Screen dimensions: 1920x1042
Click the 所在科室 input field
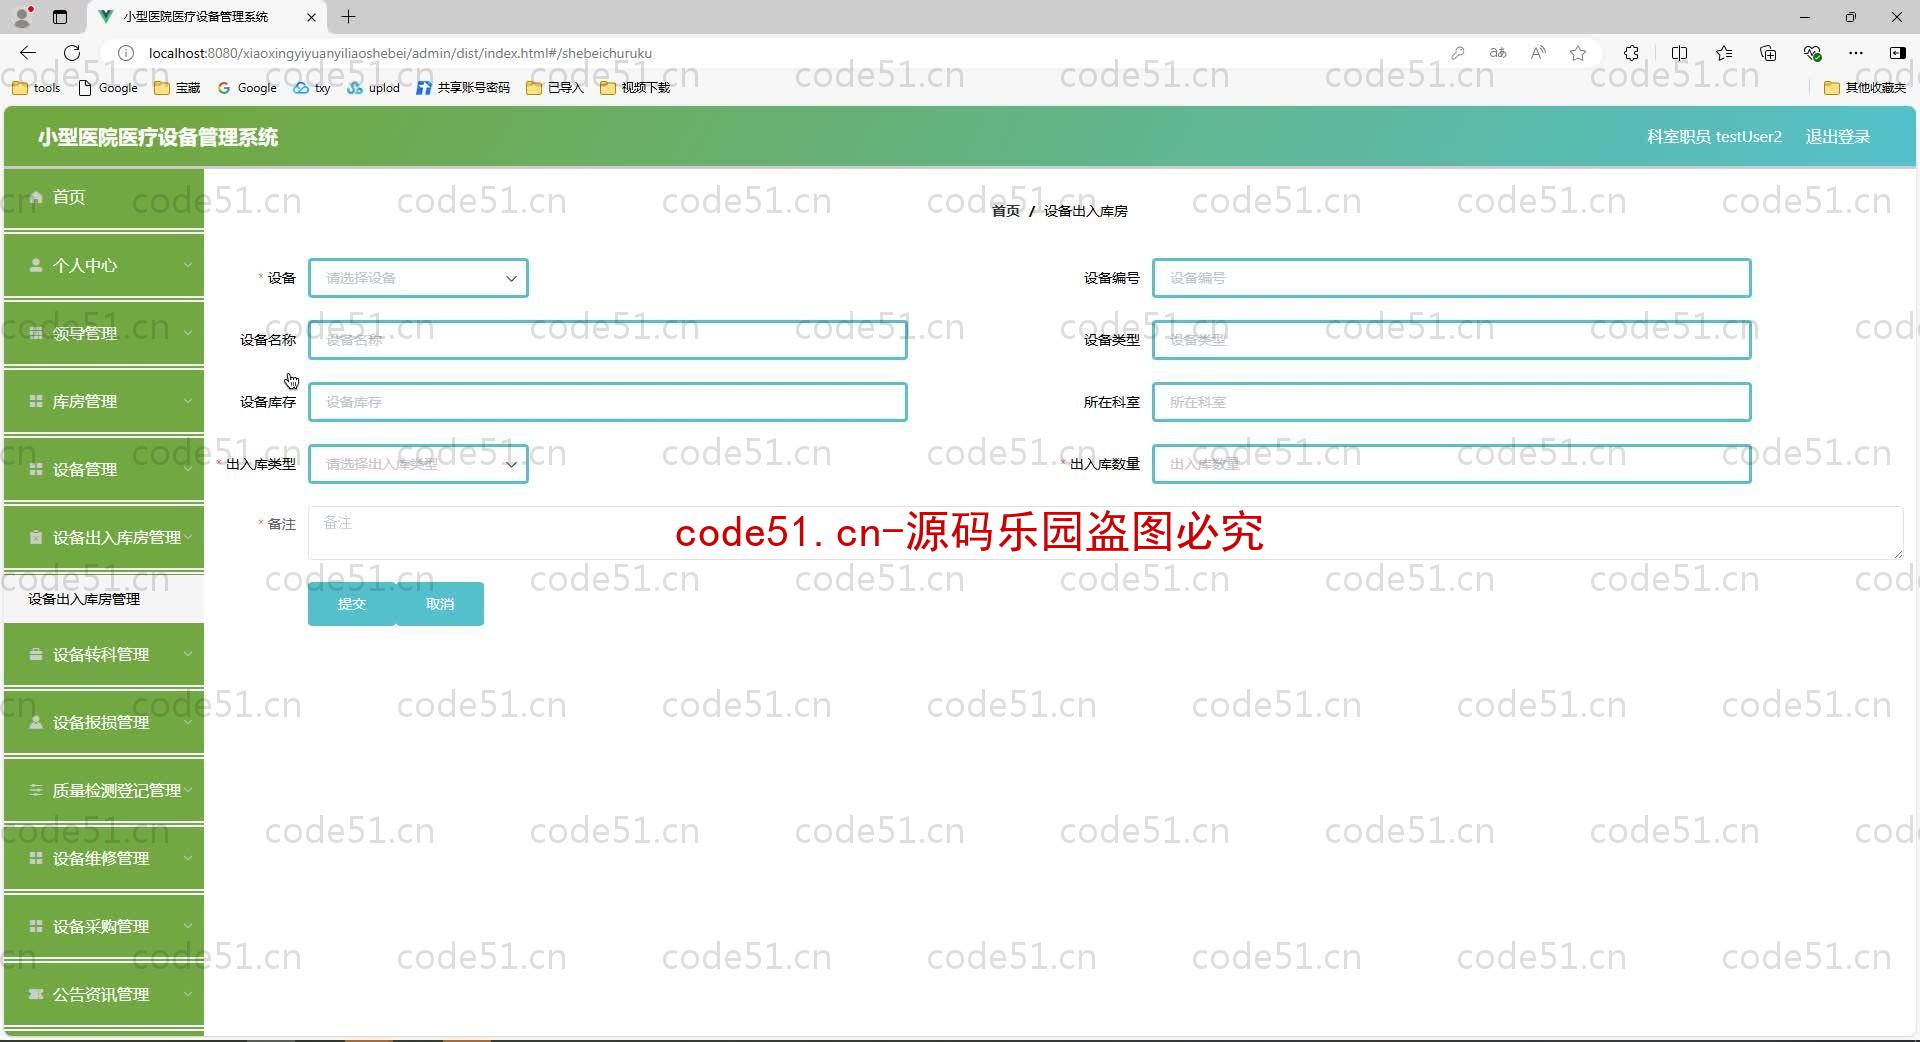coord(1451,402)
